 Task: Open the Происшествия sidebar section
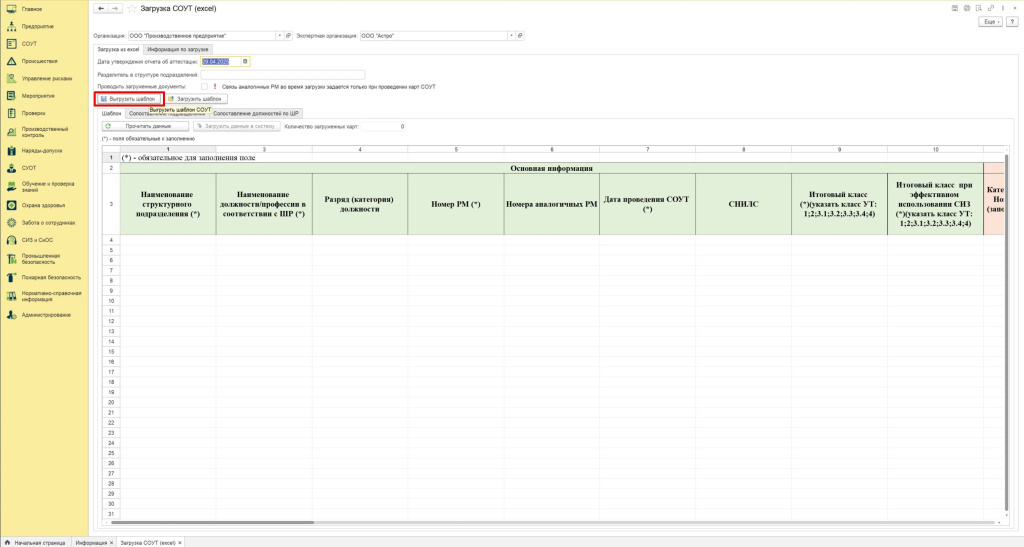point(39,61)
